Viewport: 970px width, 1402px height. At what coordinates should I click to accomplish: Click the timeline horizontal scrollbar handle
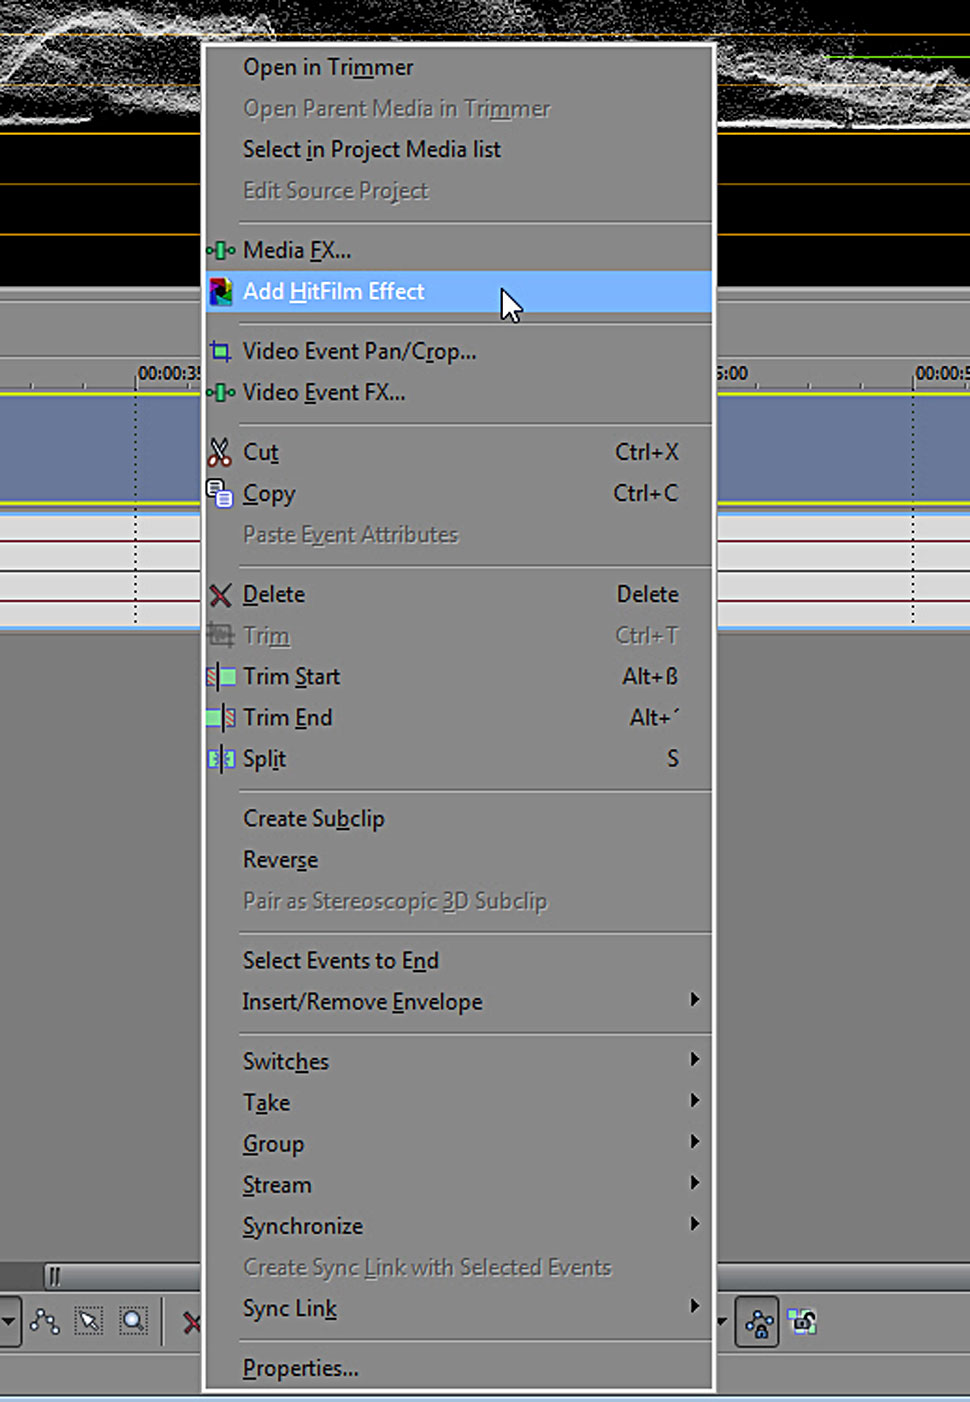(54, 1276)
